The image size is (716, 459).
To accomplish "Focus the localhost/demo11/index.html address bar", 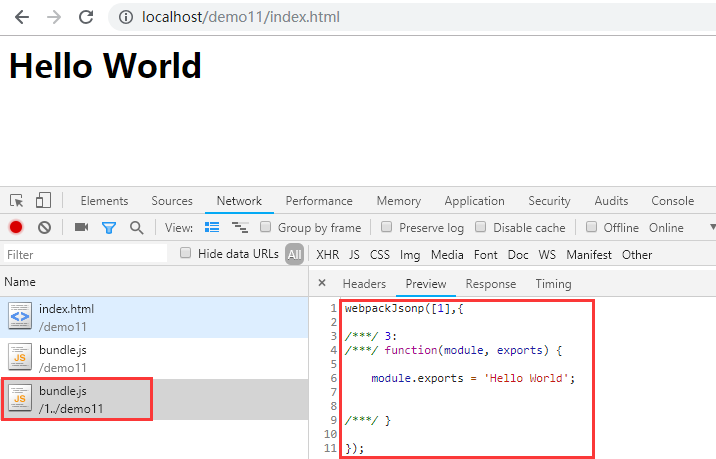I will coord(411,17).
